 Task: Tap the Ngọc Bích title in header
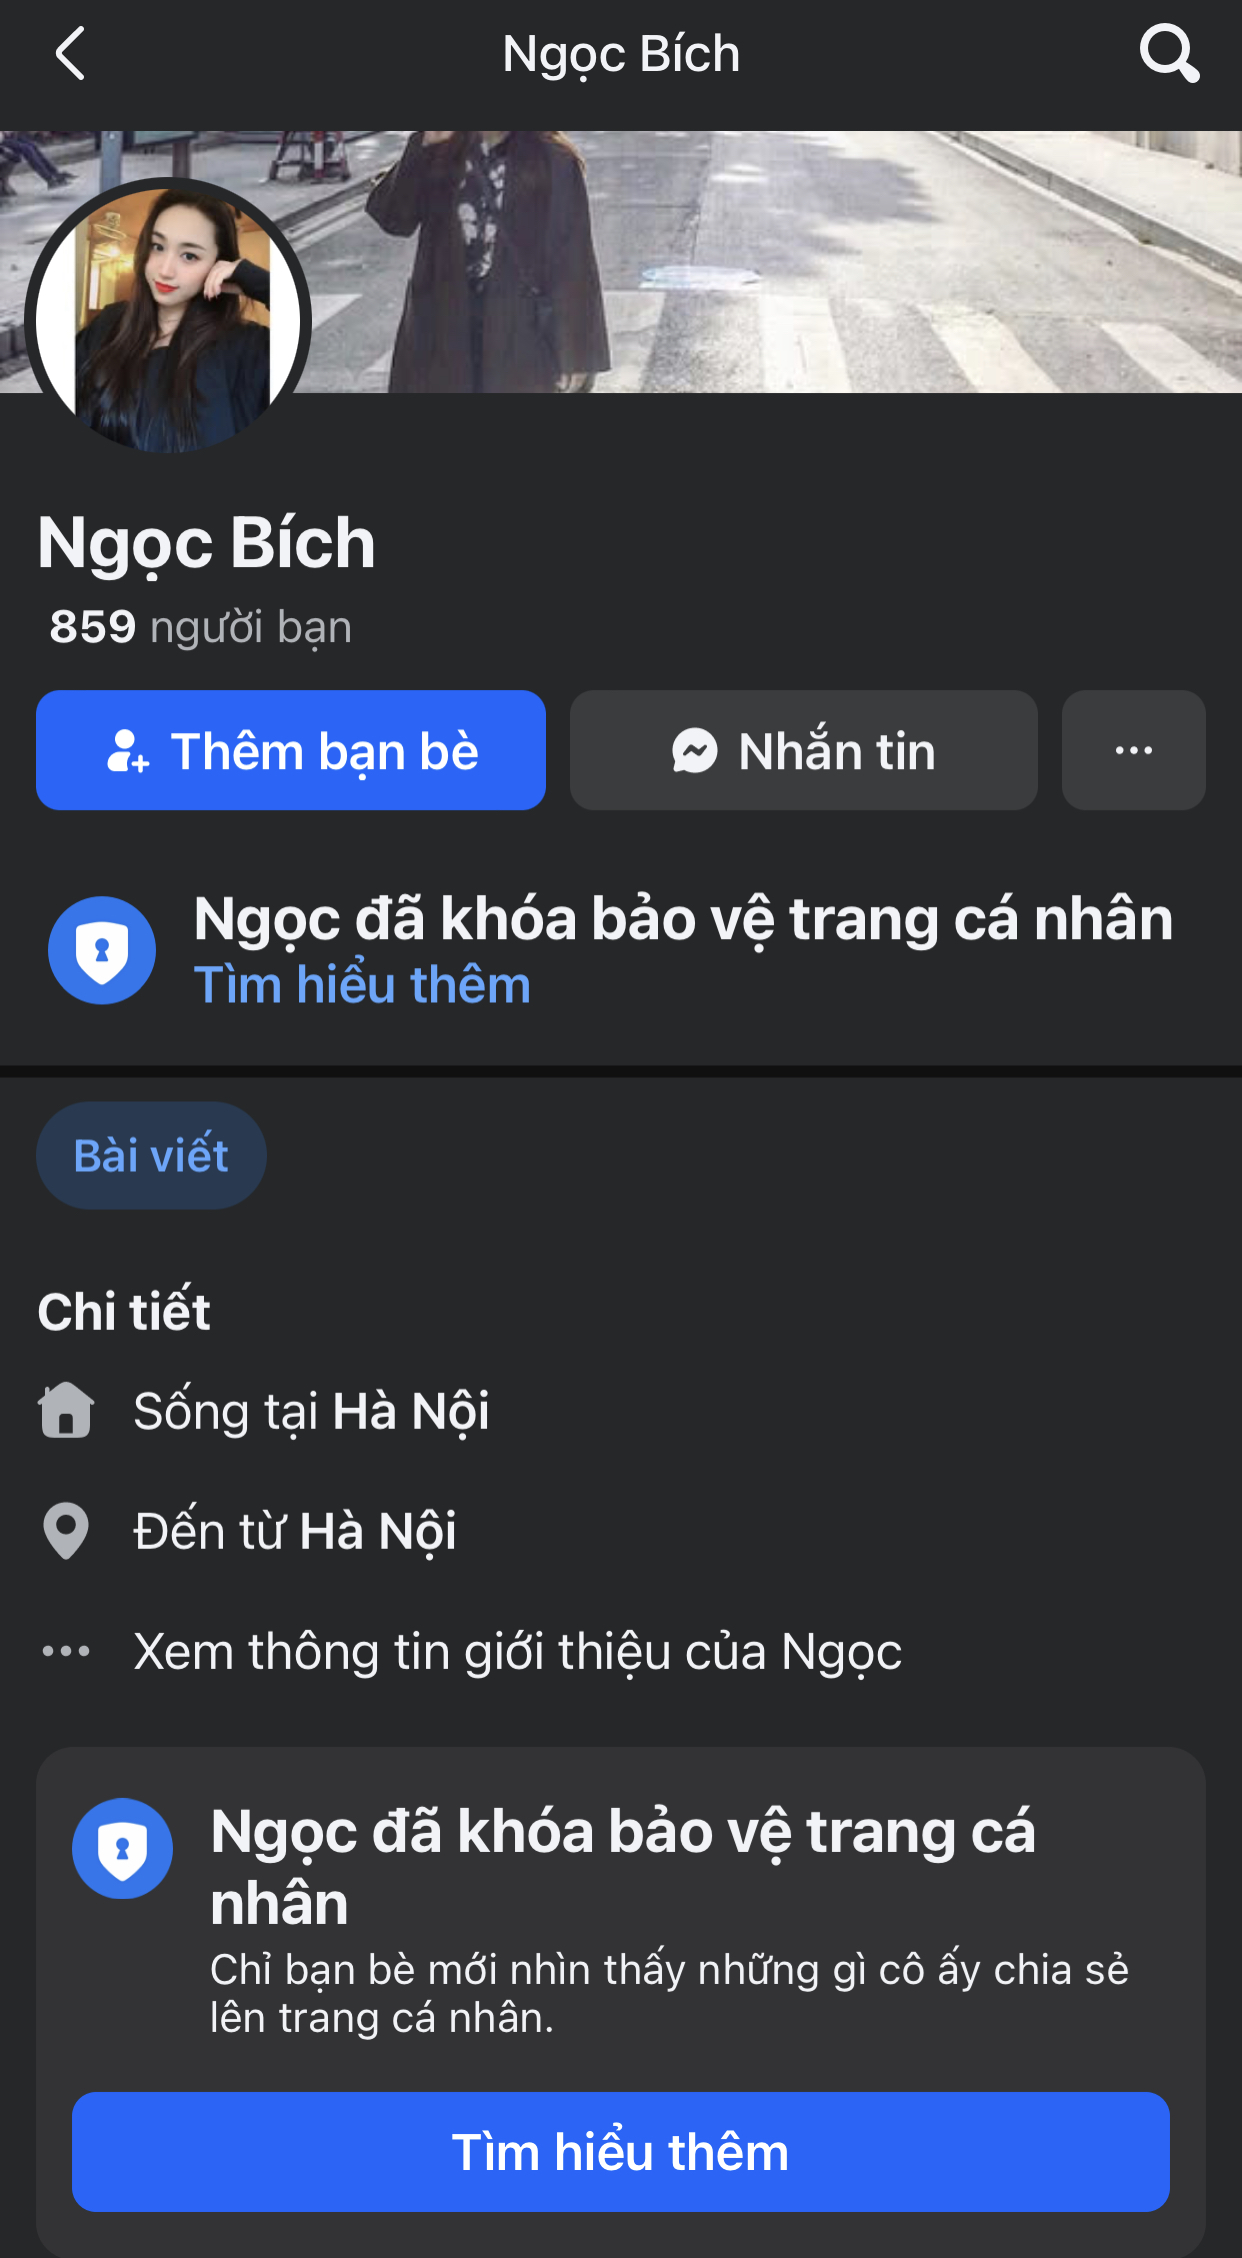point(621,54)
